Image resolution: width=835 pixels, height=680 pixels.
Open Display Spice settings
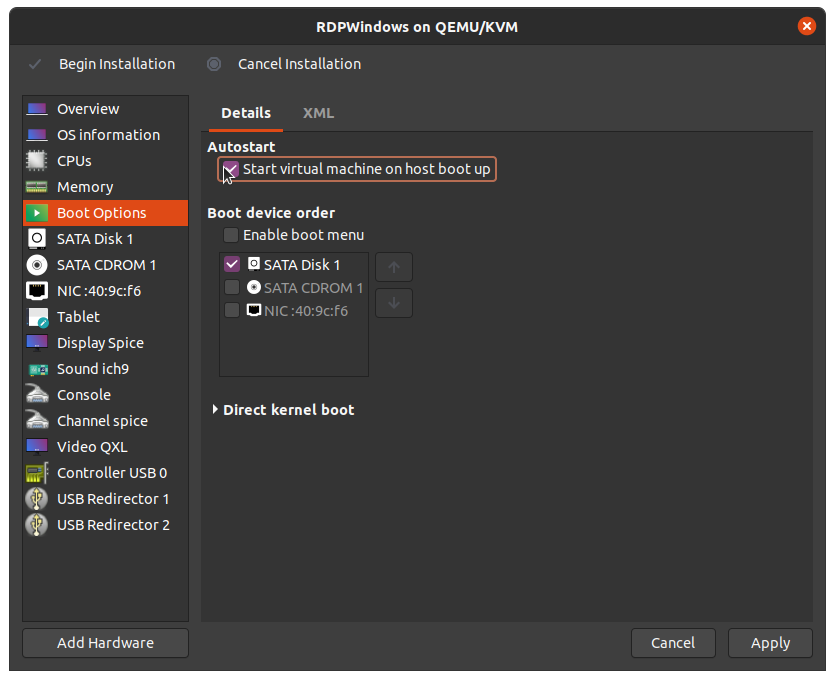point(100,343)
